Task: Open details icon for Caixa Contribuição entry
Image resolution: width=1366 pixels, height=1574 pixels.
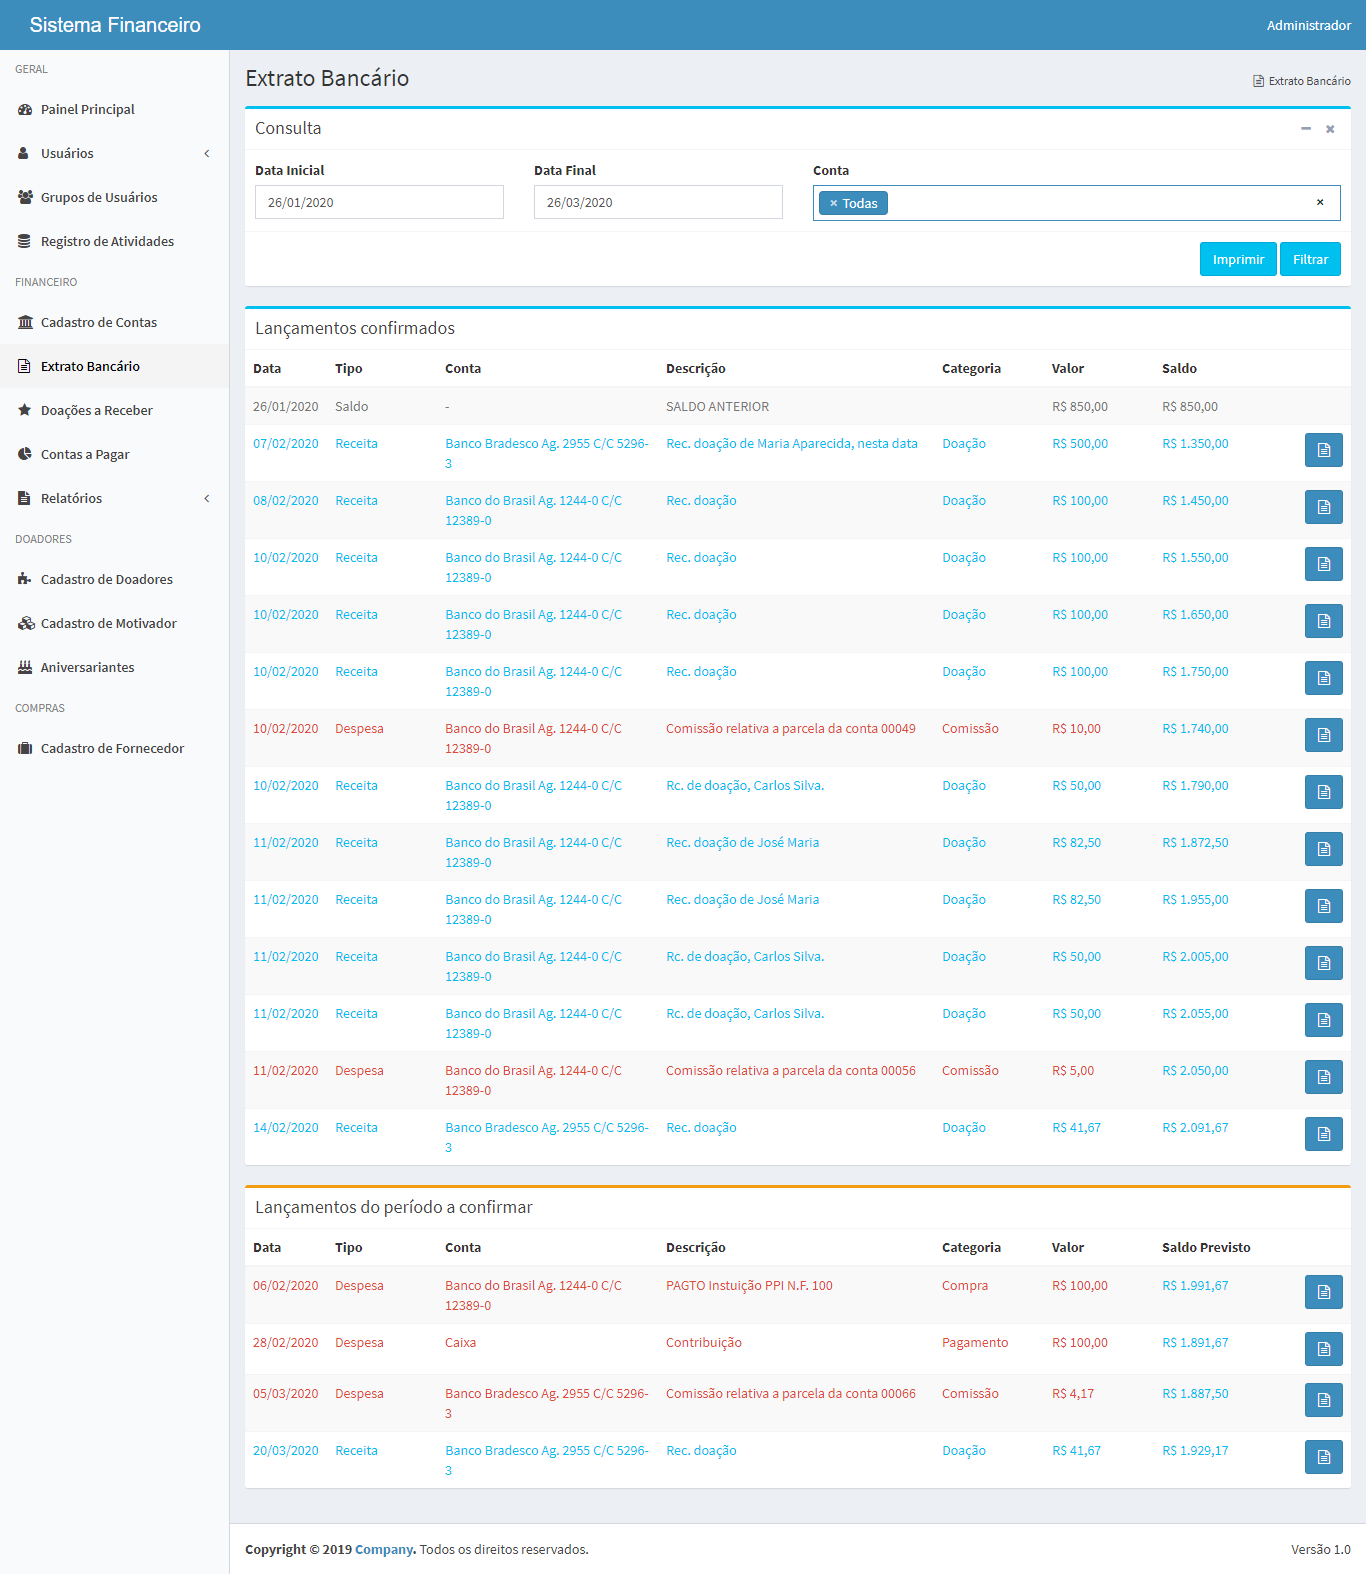Action: tap(1323, 1349)
